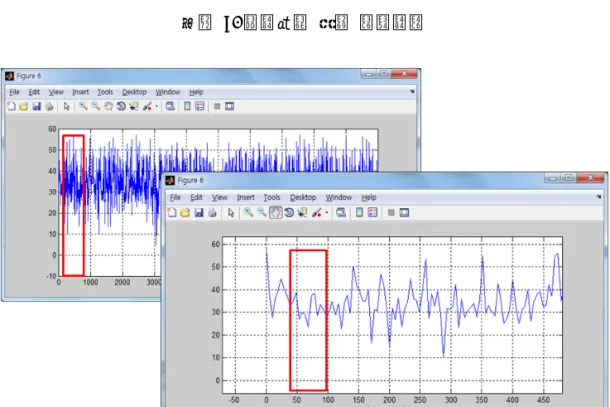Viewport: 610px width, 407px height.
Task: Click Show Plot Tools icon in front figure
Action: [x=404, y=212]
